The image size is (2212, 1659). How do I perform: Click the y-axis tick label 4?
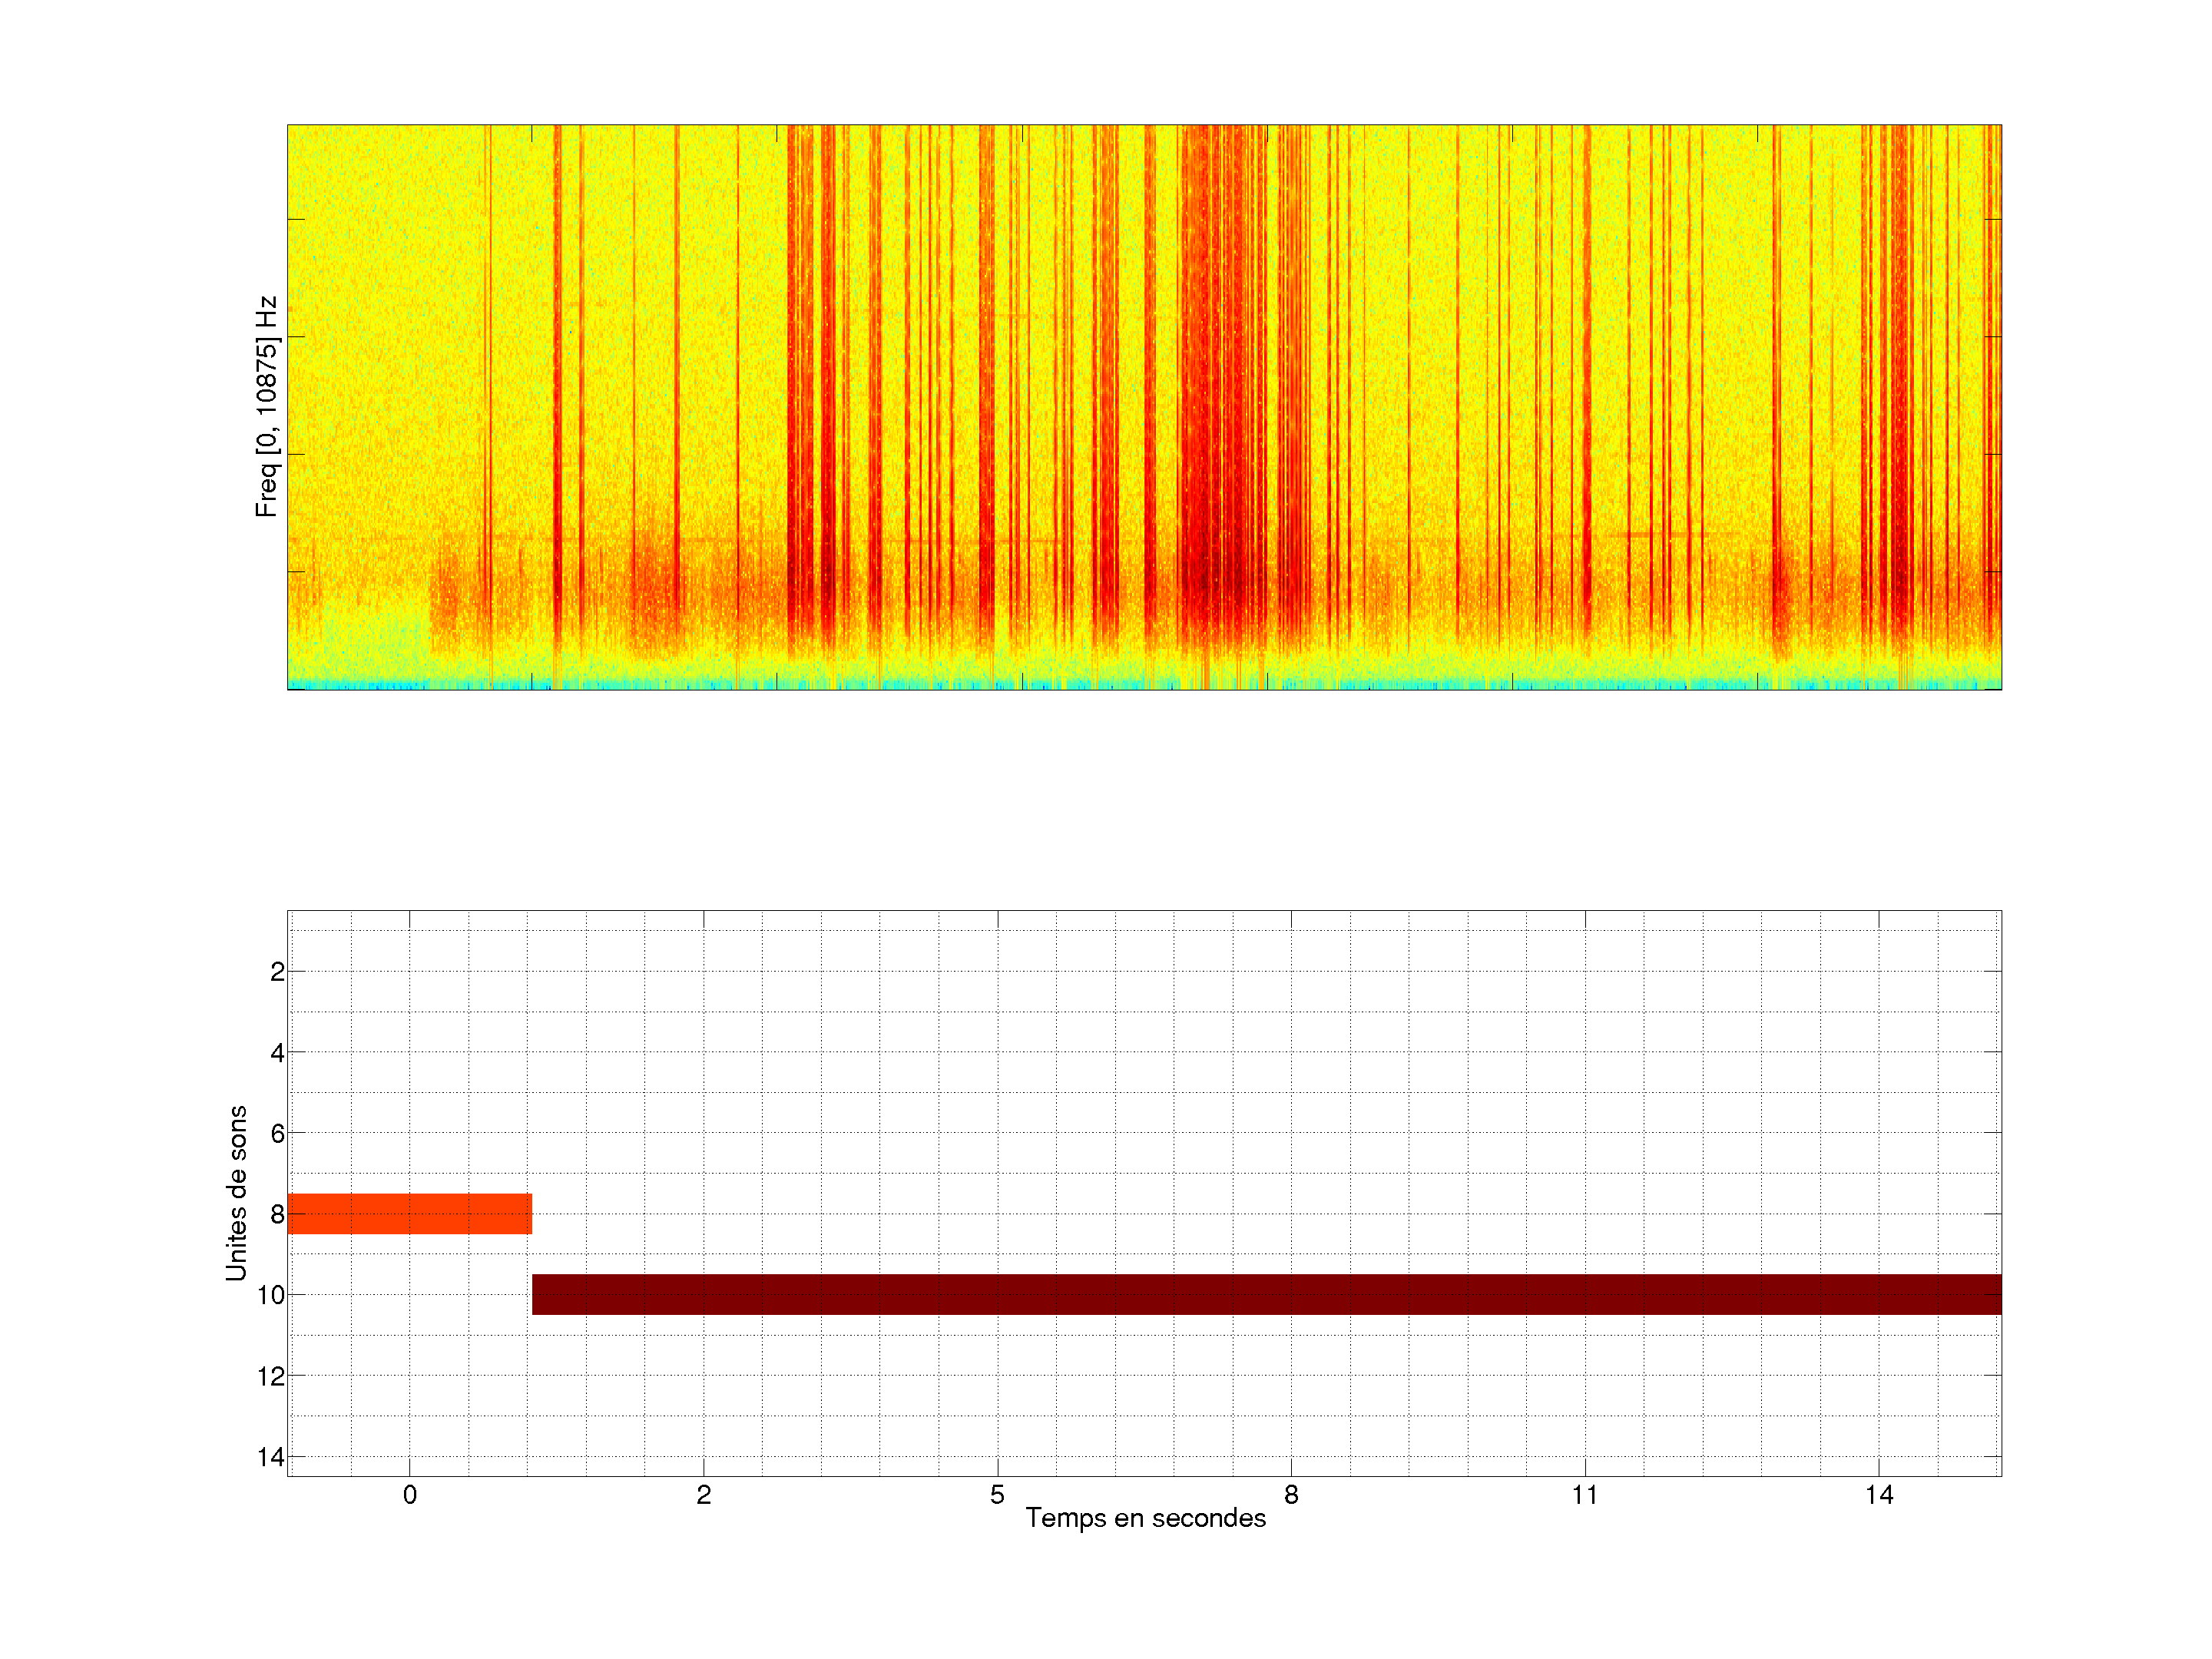277,1053
